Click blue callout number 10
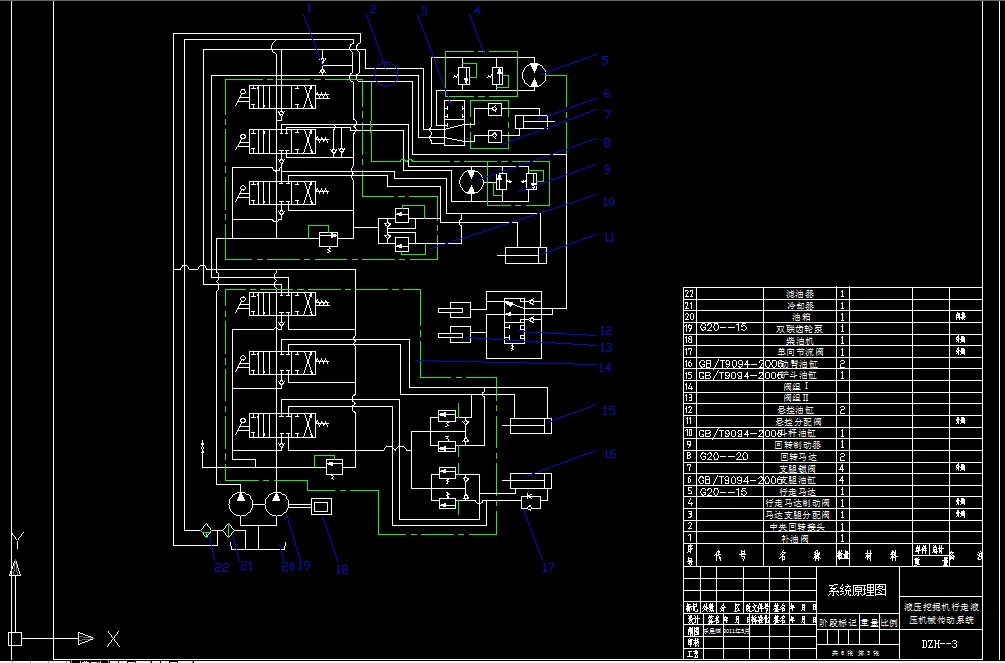Image resolution: width=1005 pixels, height=663 pixels. 608,201
